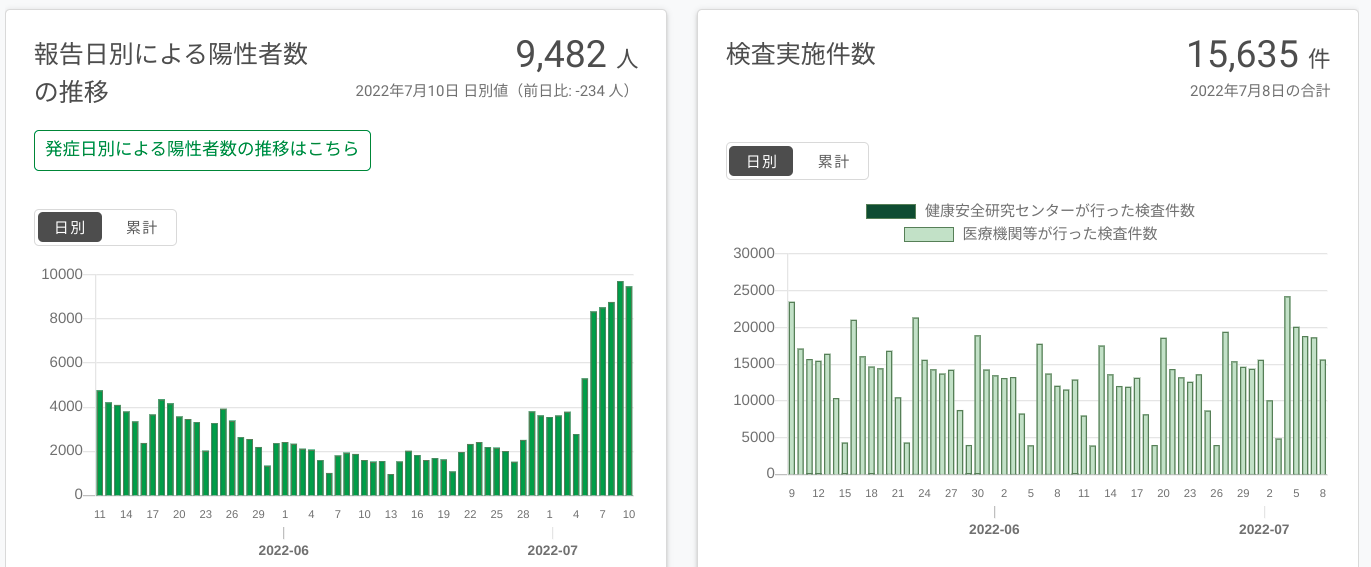Click the first bar in positive cases chart

point(100,442)
